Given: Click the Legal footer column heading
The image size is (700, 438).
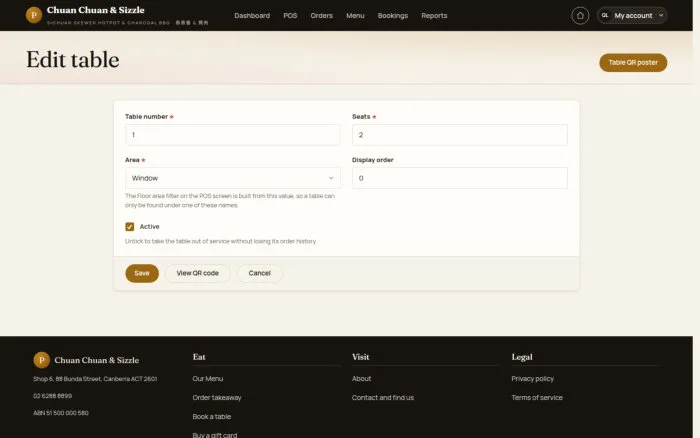Looking at the screenshot, I should pos(522,357).
